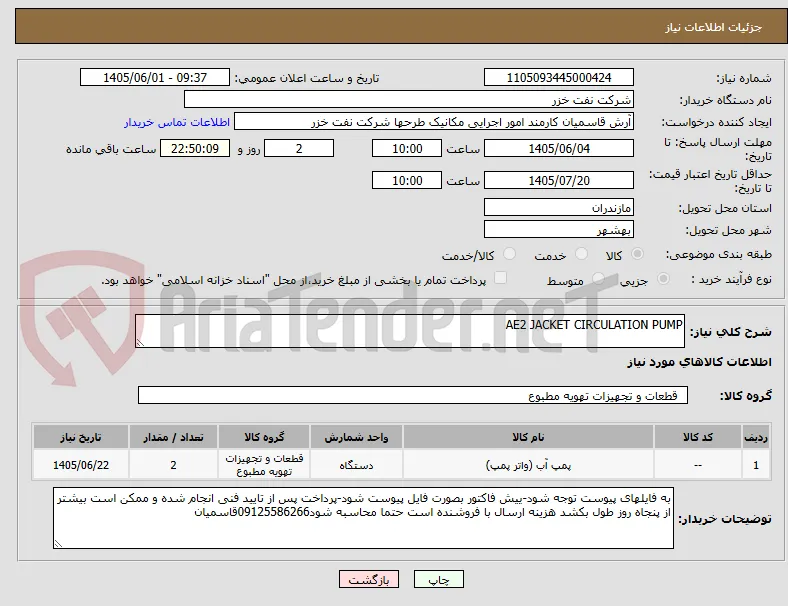
Task: Click the price validity time field 10:00
Action: (407, 180)
